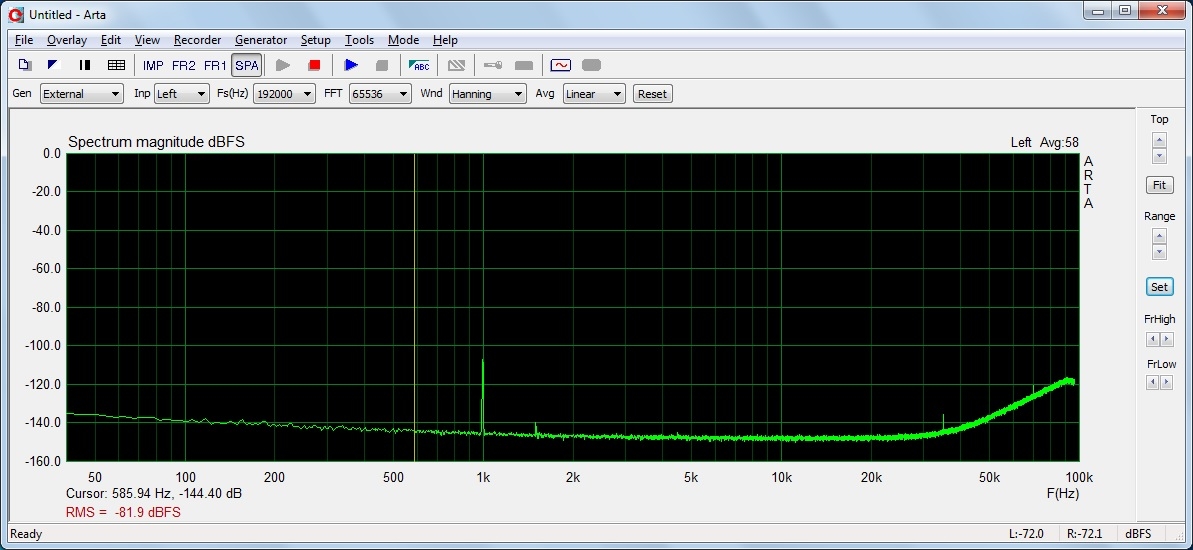This screenshot has height=550, width=1193.
Task: Click the RMS = -81.9 dBFS readout
Action: click(x=123, y=513)
